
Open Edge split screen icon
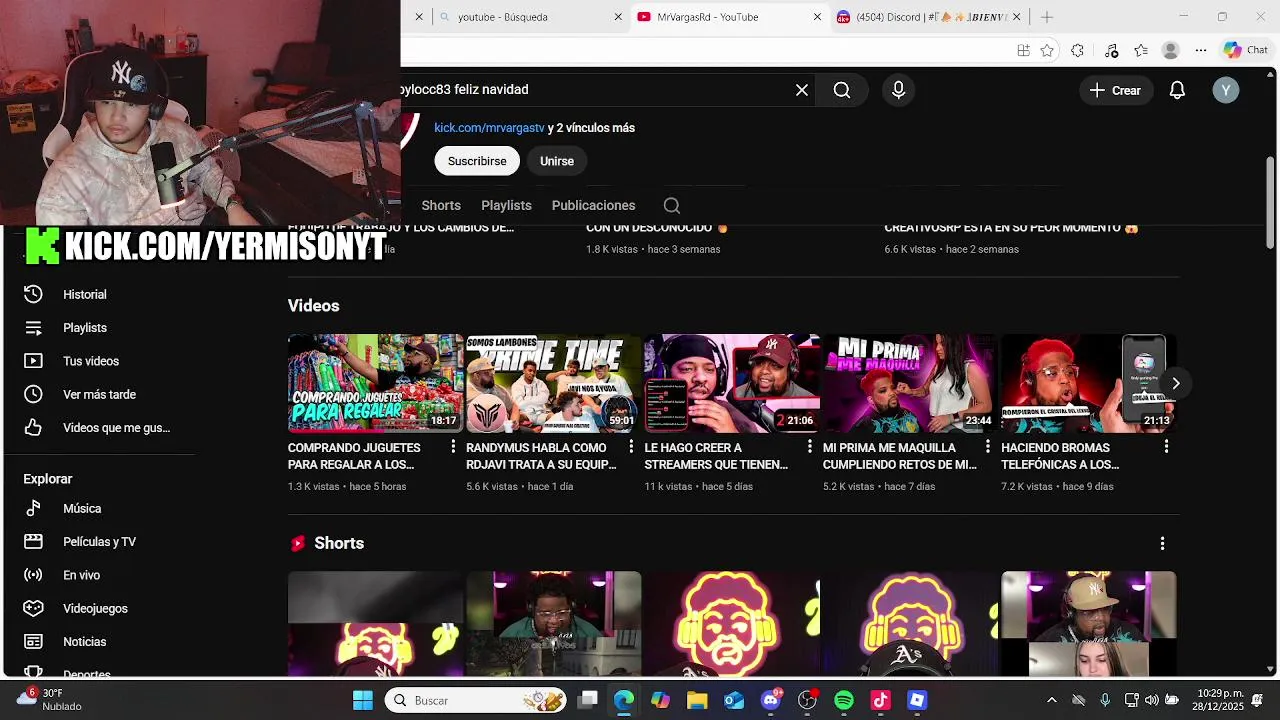click(1023, 50)
